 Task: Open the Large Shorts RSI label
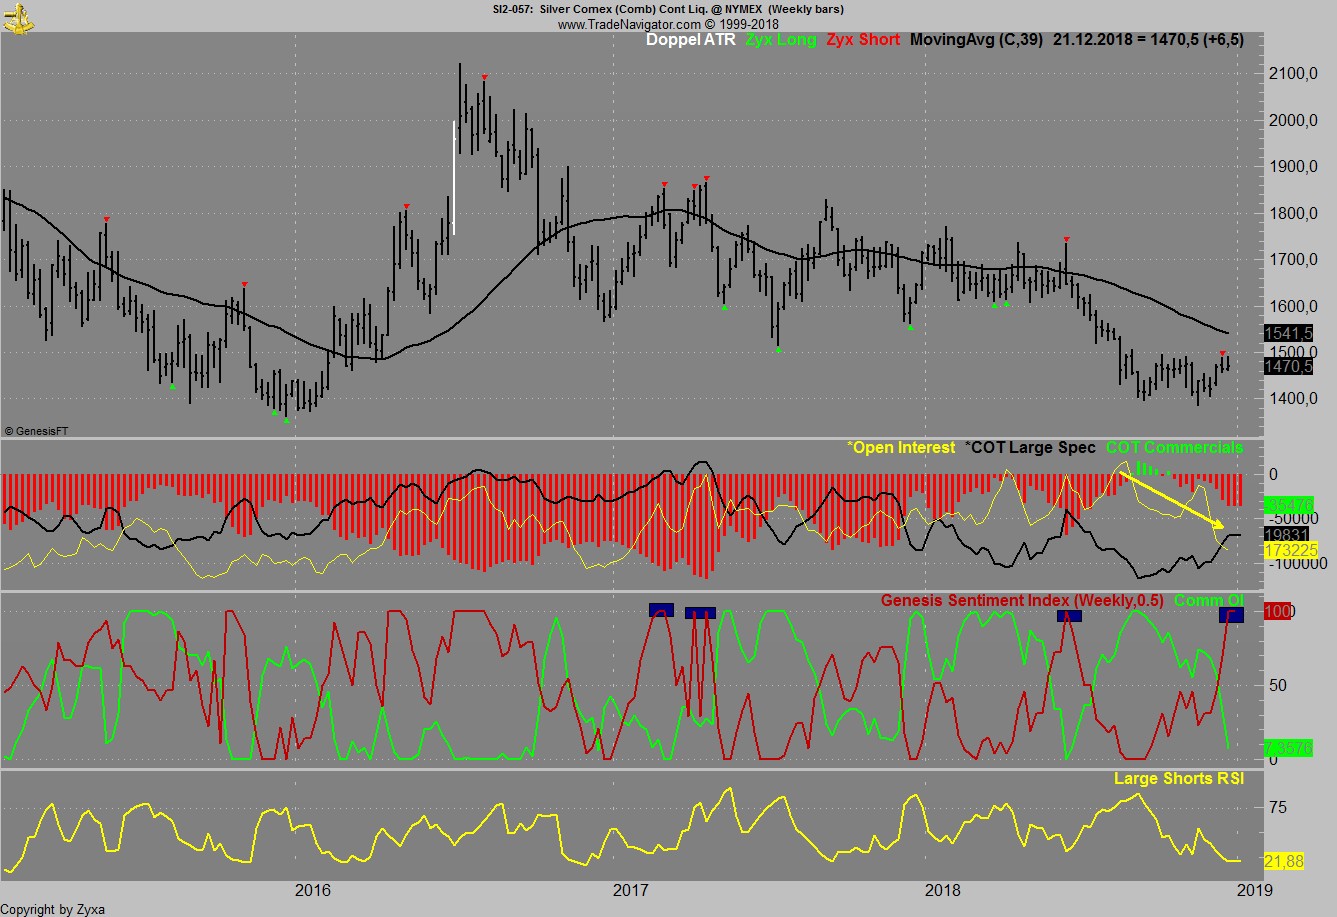click(x=1179, y=778)
